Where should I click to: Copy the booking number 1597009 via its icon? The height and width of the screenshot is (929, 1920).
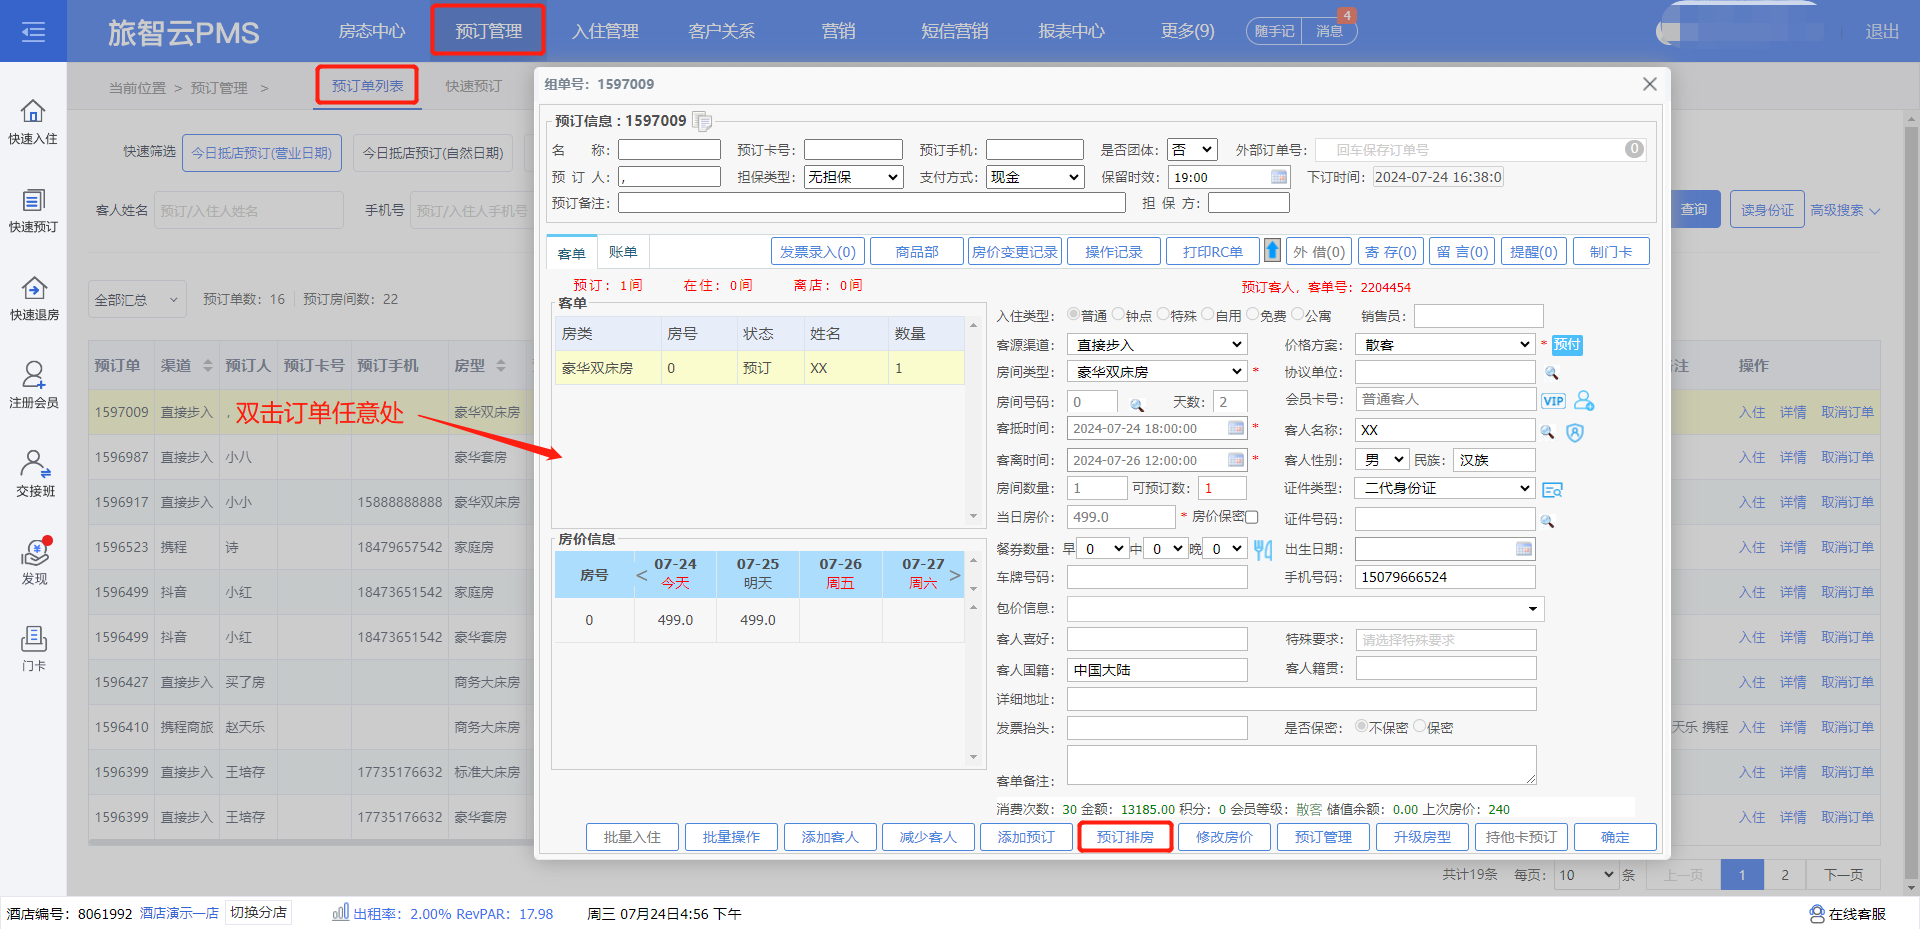click(x=703, y=121)
